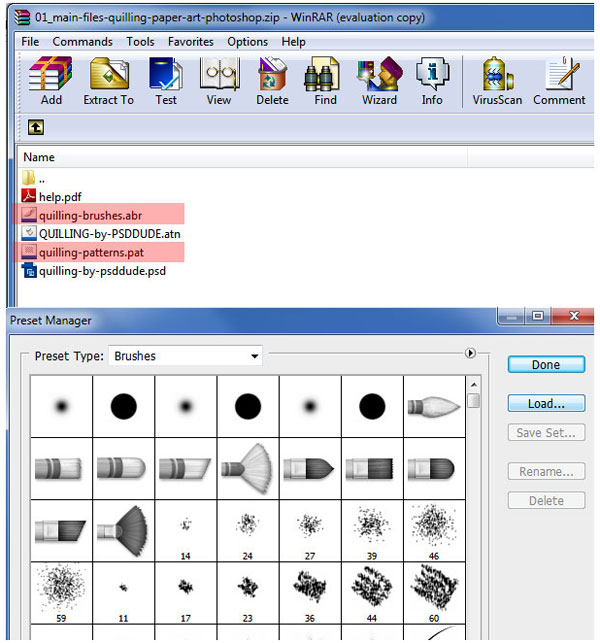Click the Add toolbar icon in WinRAR
Viewport: 600px width, 643px height.
tap(51, 81)
